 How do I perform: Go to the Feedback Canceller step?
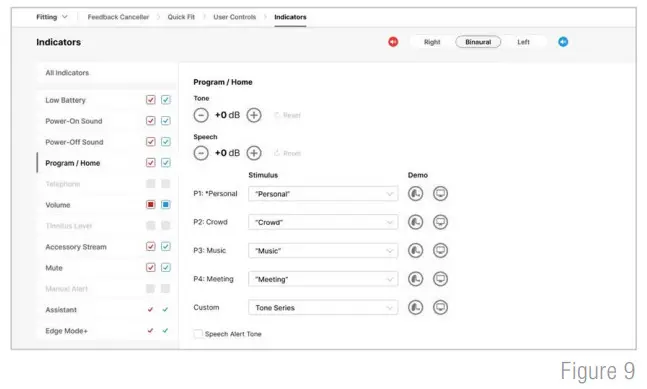coord(118,17)
